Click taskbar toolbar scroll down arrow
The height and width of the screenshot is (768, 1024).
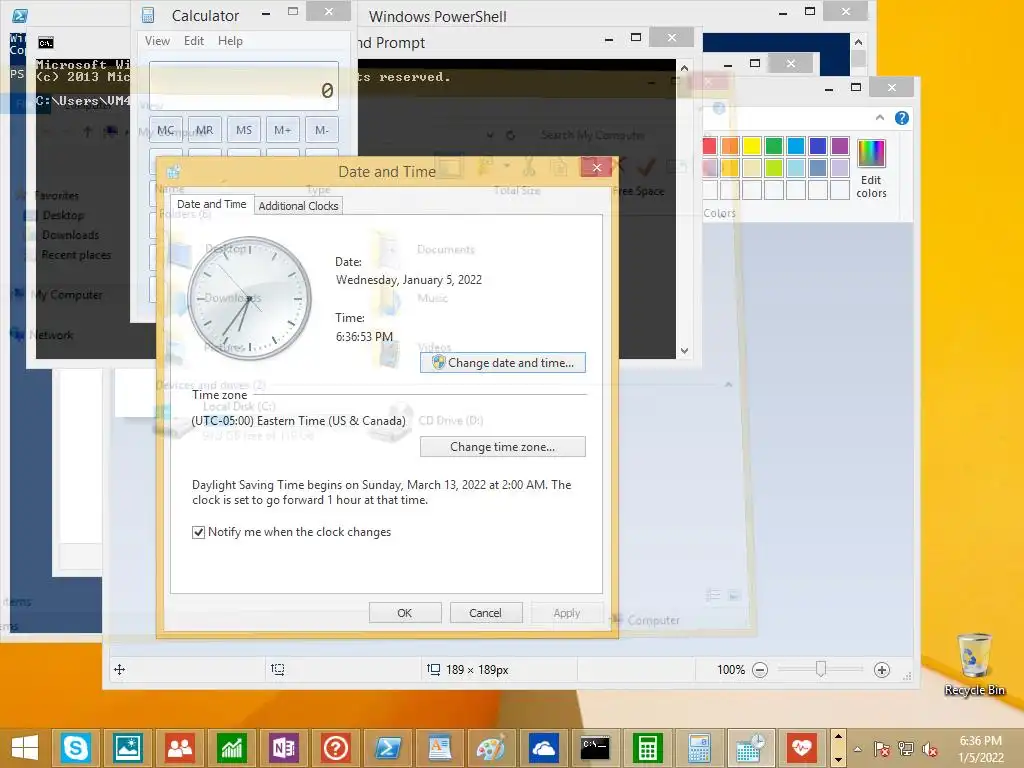click(838, 760)
